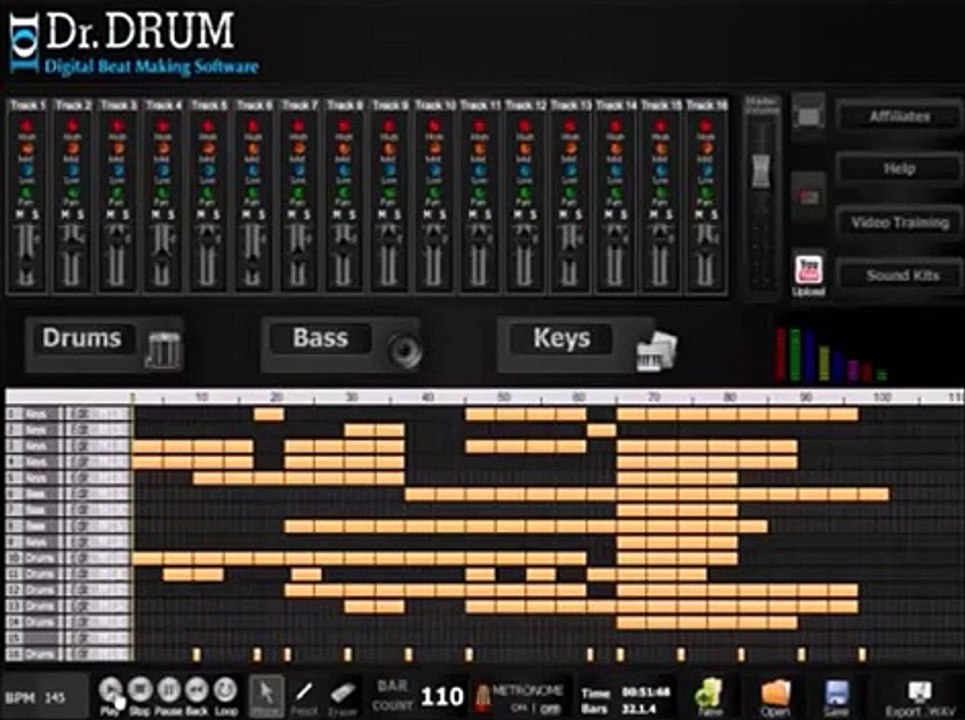This screenshot has height=720, width=965.
Task: Click the 50 mark on timeline ruler
Action: point(503,397)
